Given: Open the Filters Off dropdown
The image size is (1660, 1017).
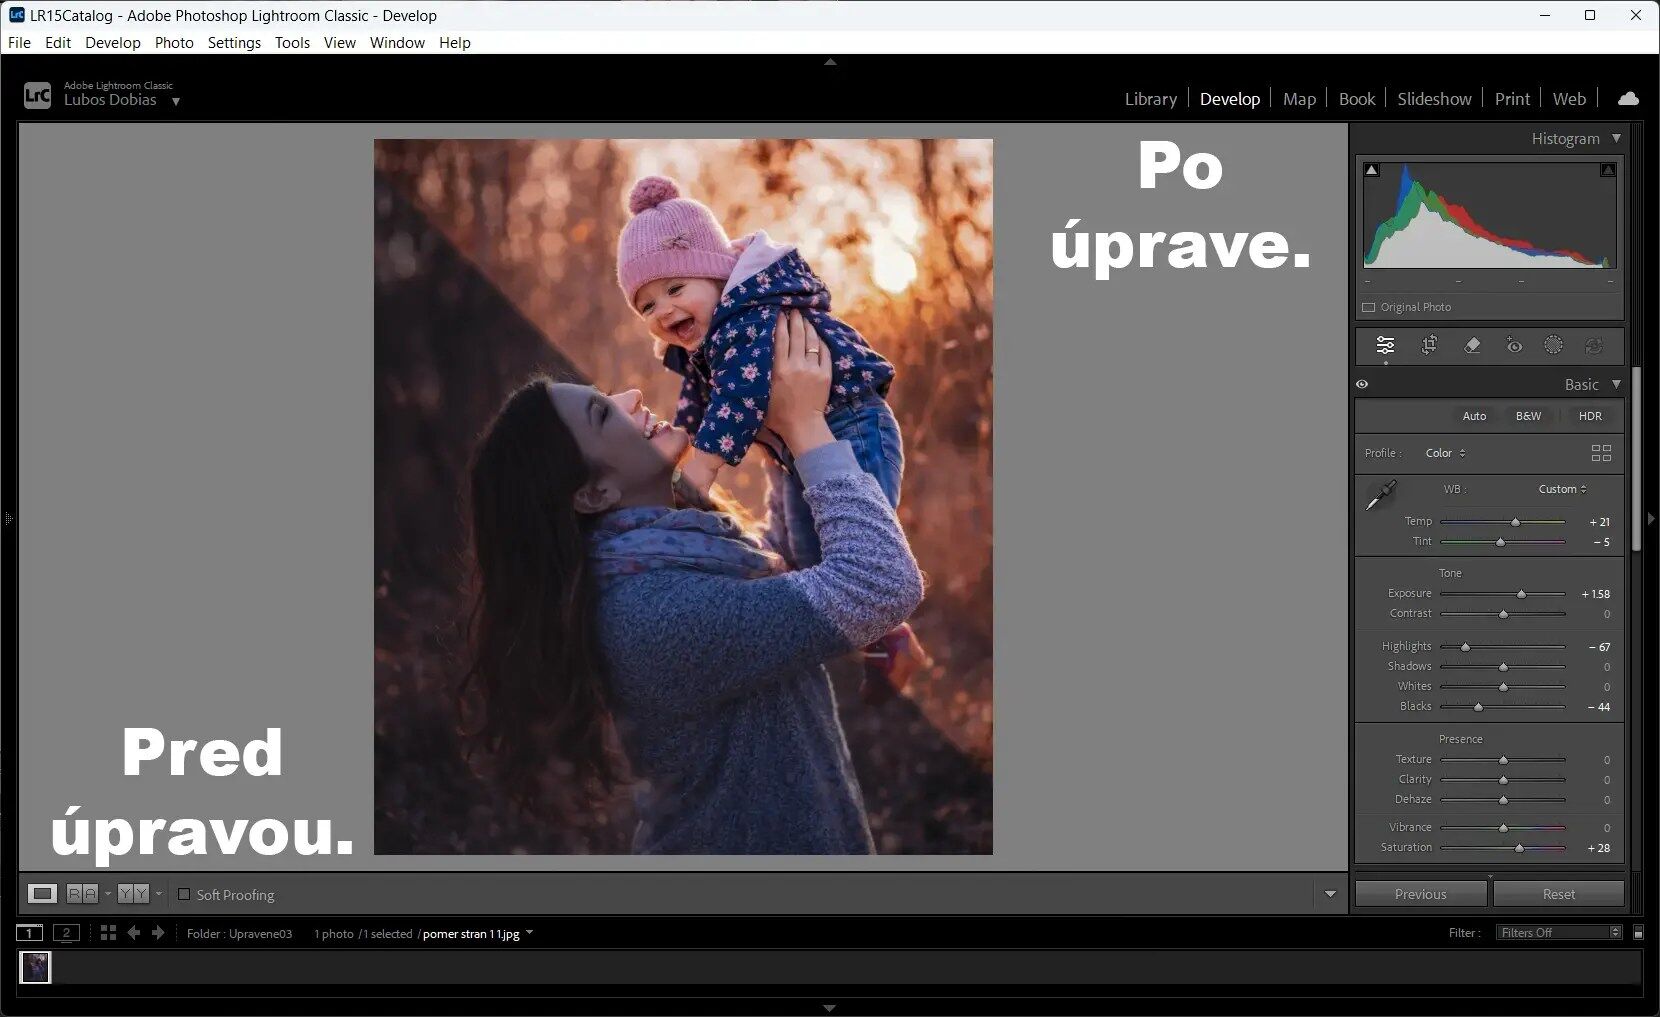Looking at the screenshot, I should point(1558,933).
